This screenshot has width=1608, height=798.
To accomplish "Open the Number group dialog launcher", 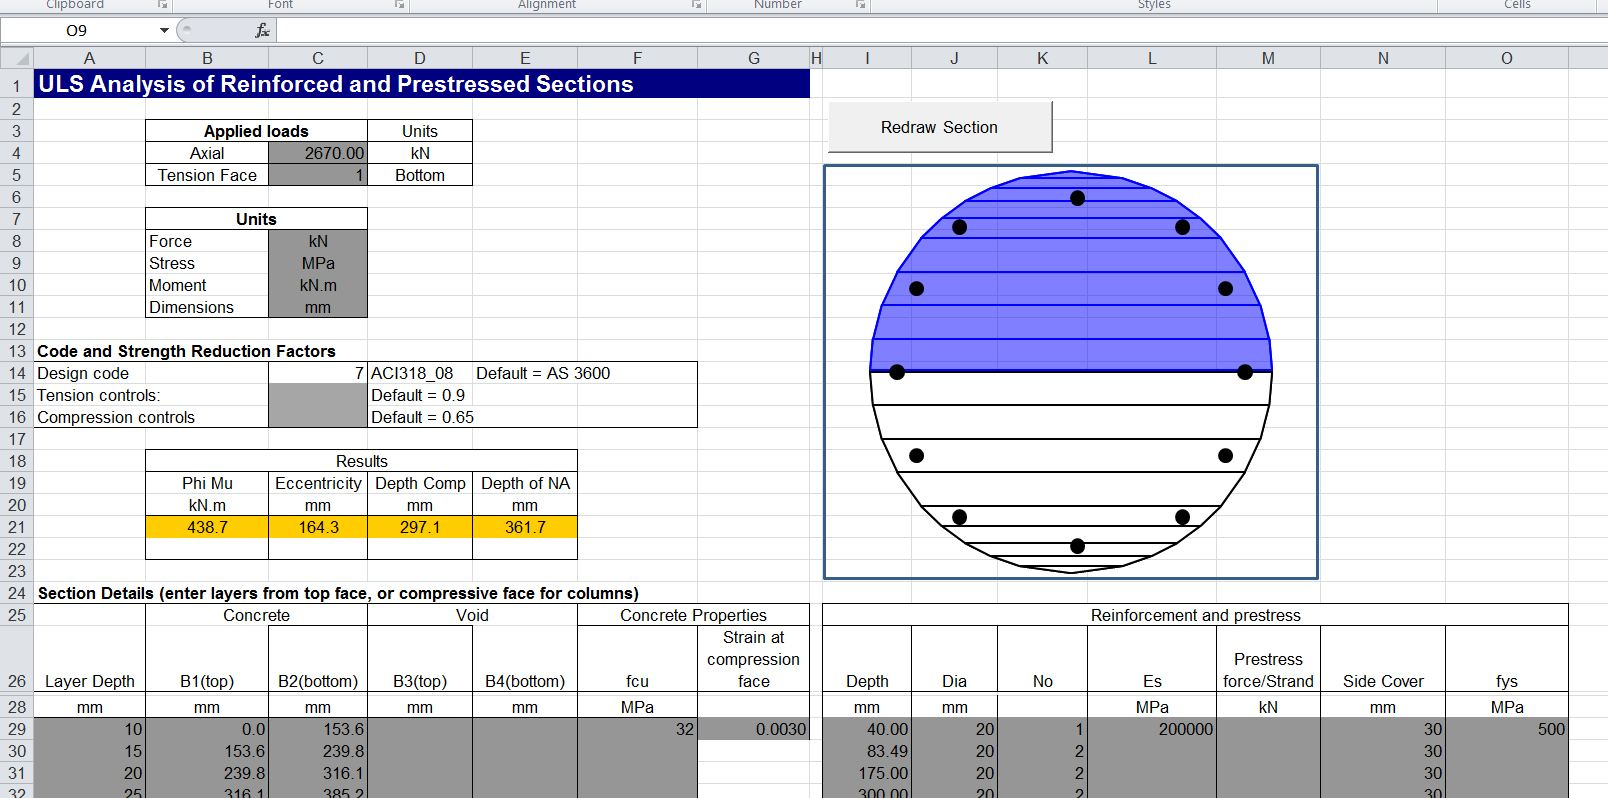I will coord(860,5).
